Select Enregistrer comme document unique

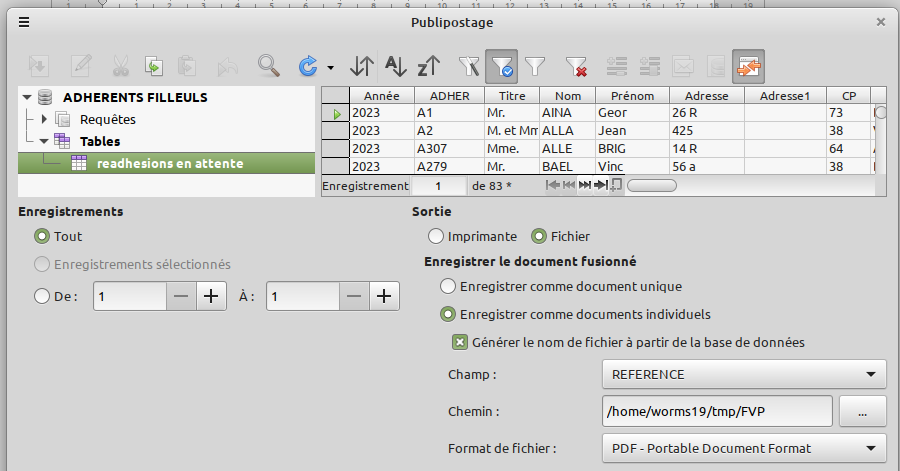[449, 286]
